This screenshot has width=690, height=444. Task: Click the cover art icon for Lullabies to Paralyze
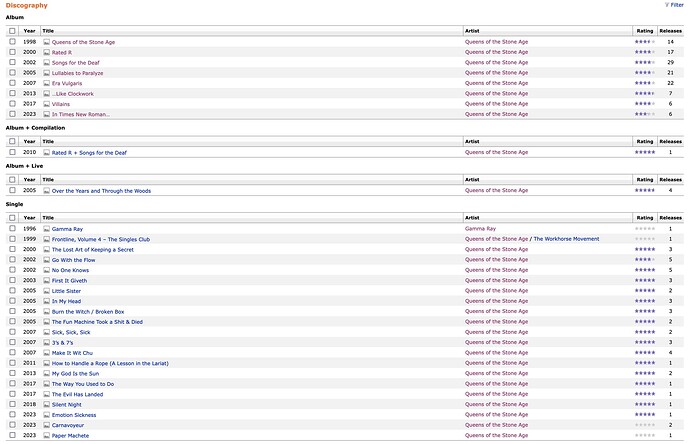point(47,73)
